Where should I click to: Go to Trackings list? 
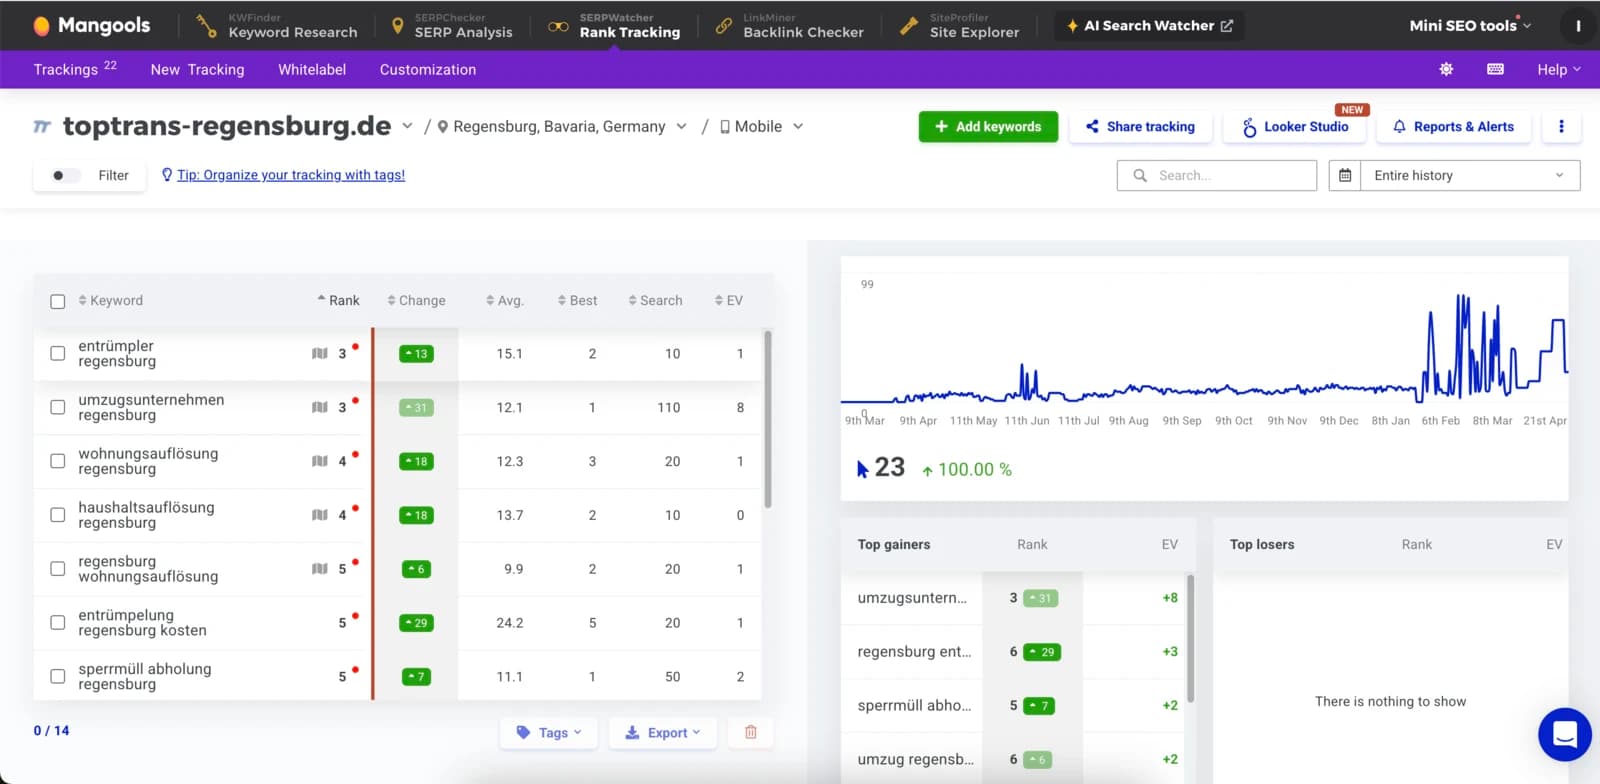75,69
